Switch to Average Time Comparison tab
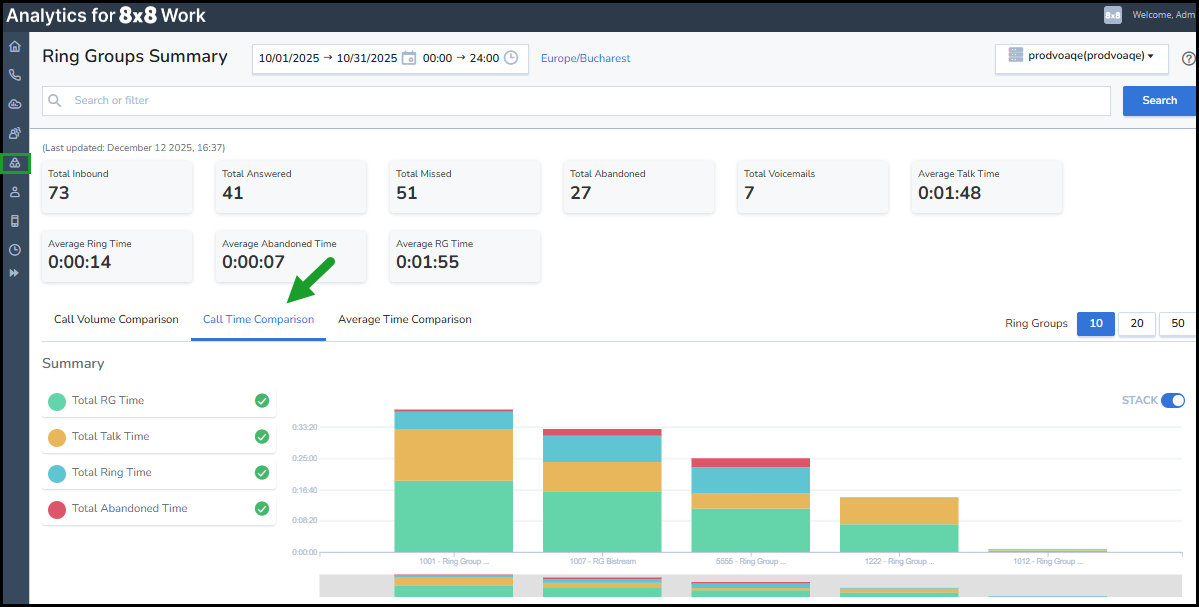Image resolution: width=1199 pixels, height=607 pixels. click(404, 320)
